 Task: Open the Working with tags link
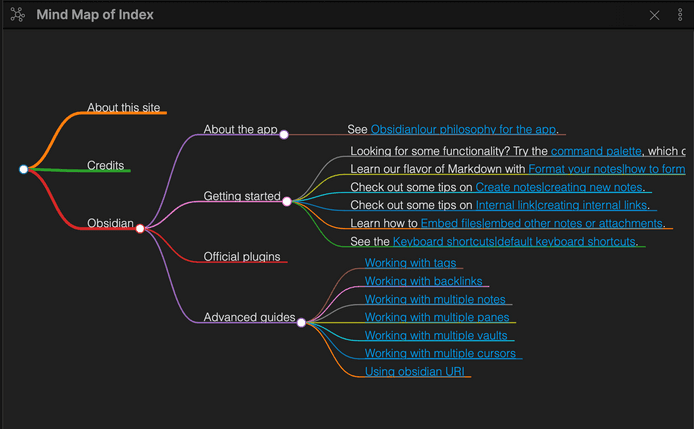point(410,263)
